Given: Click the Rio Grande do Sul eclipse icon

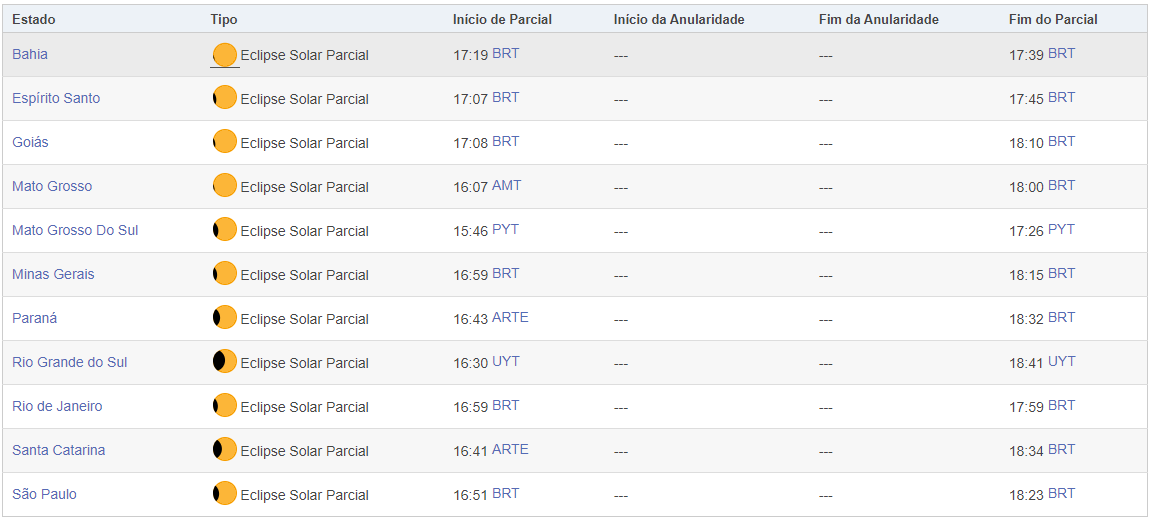Looking at the screenshot, I should (225, 362).
